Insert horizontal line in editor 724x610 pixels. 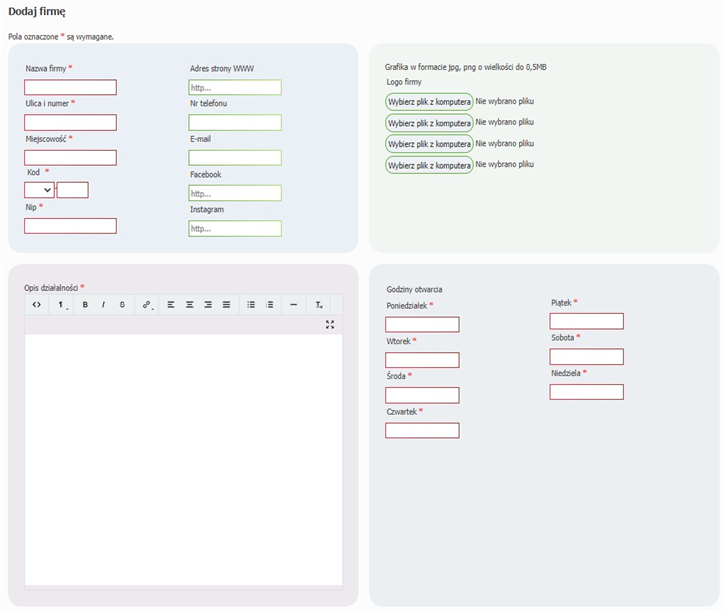coord(293,304)
